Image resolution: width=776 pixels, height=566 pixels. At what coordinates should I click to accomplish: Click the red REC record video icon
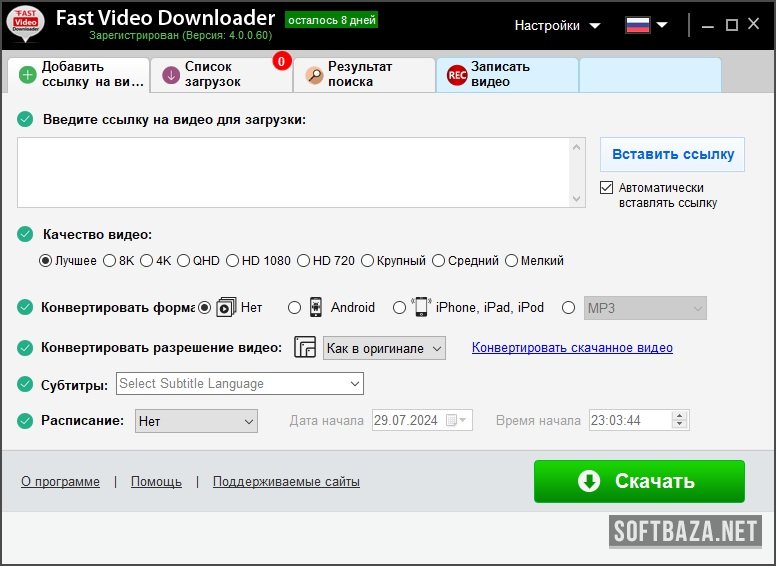click(x=457, y=75)
